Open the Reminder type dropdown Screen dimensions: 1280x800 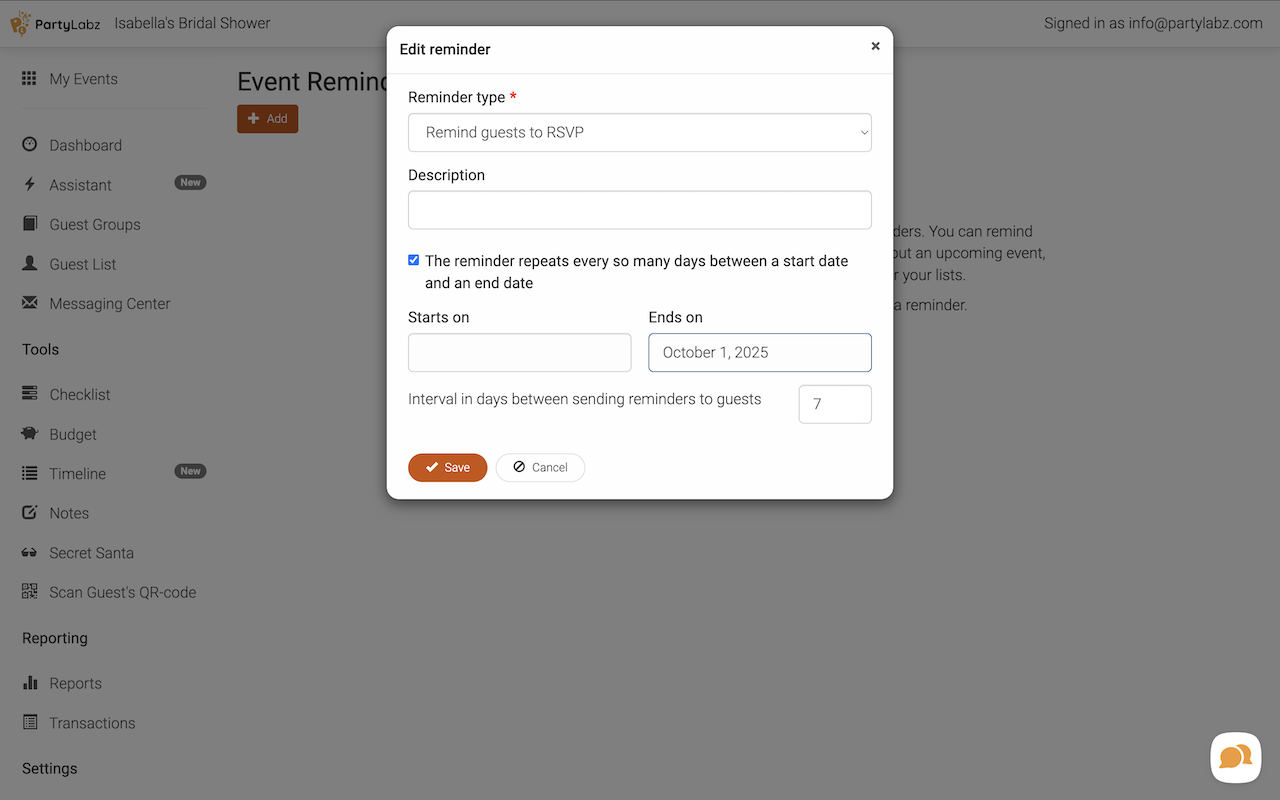(x=639, y=132)
